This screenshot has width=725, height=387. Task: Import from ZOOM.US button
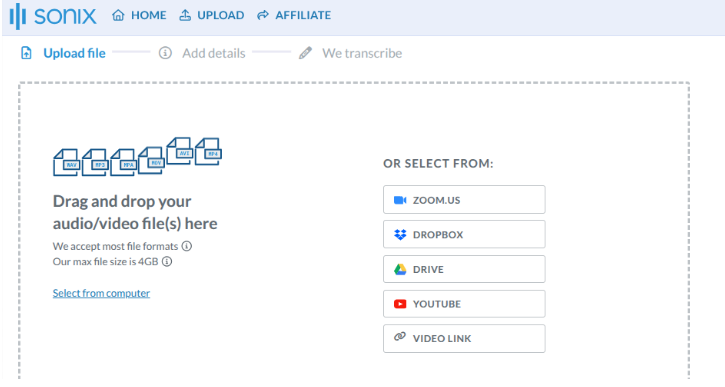coord(464,200)
